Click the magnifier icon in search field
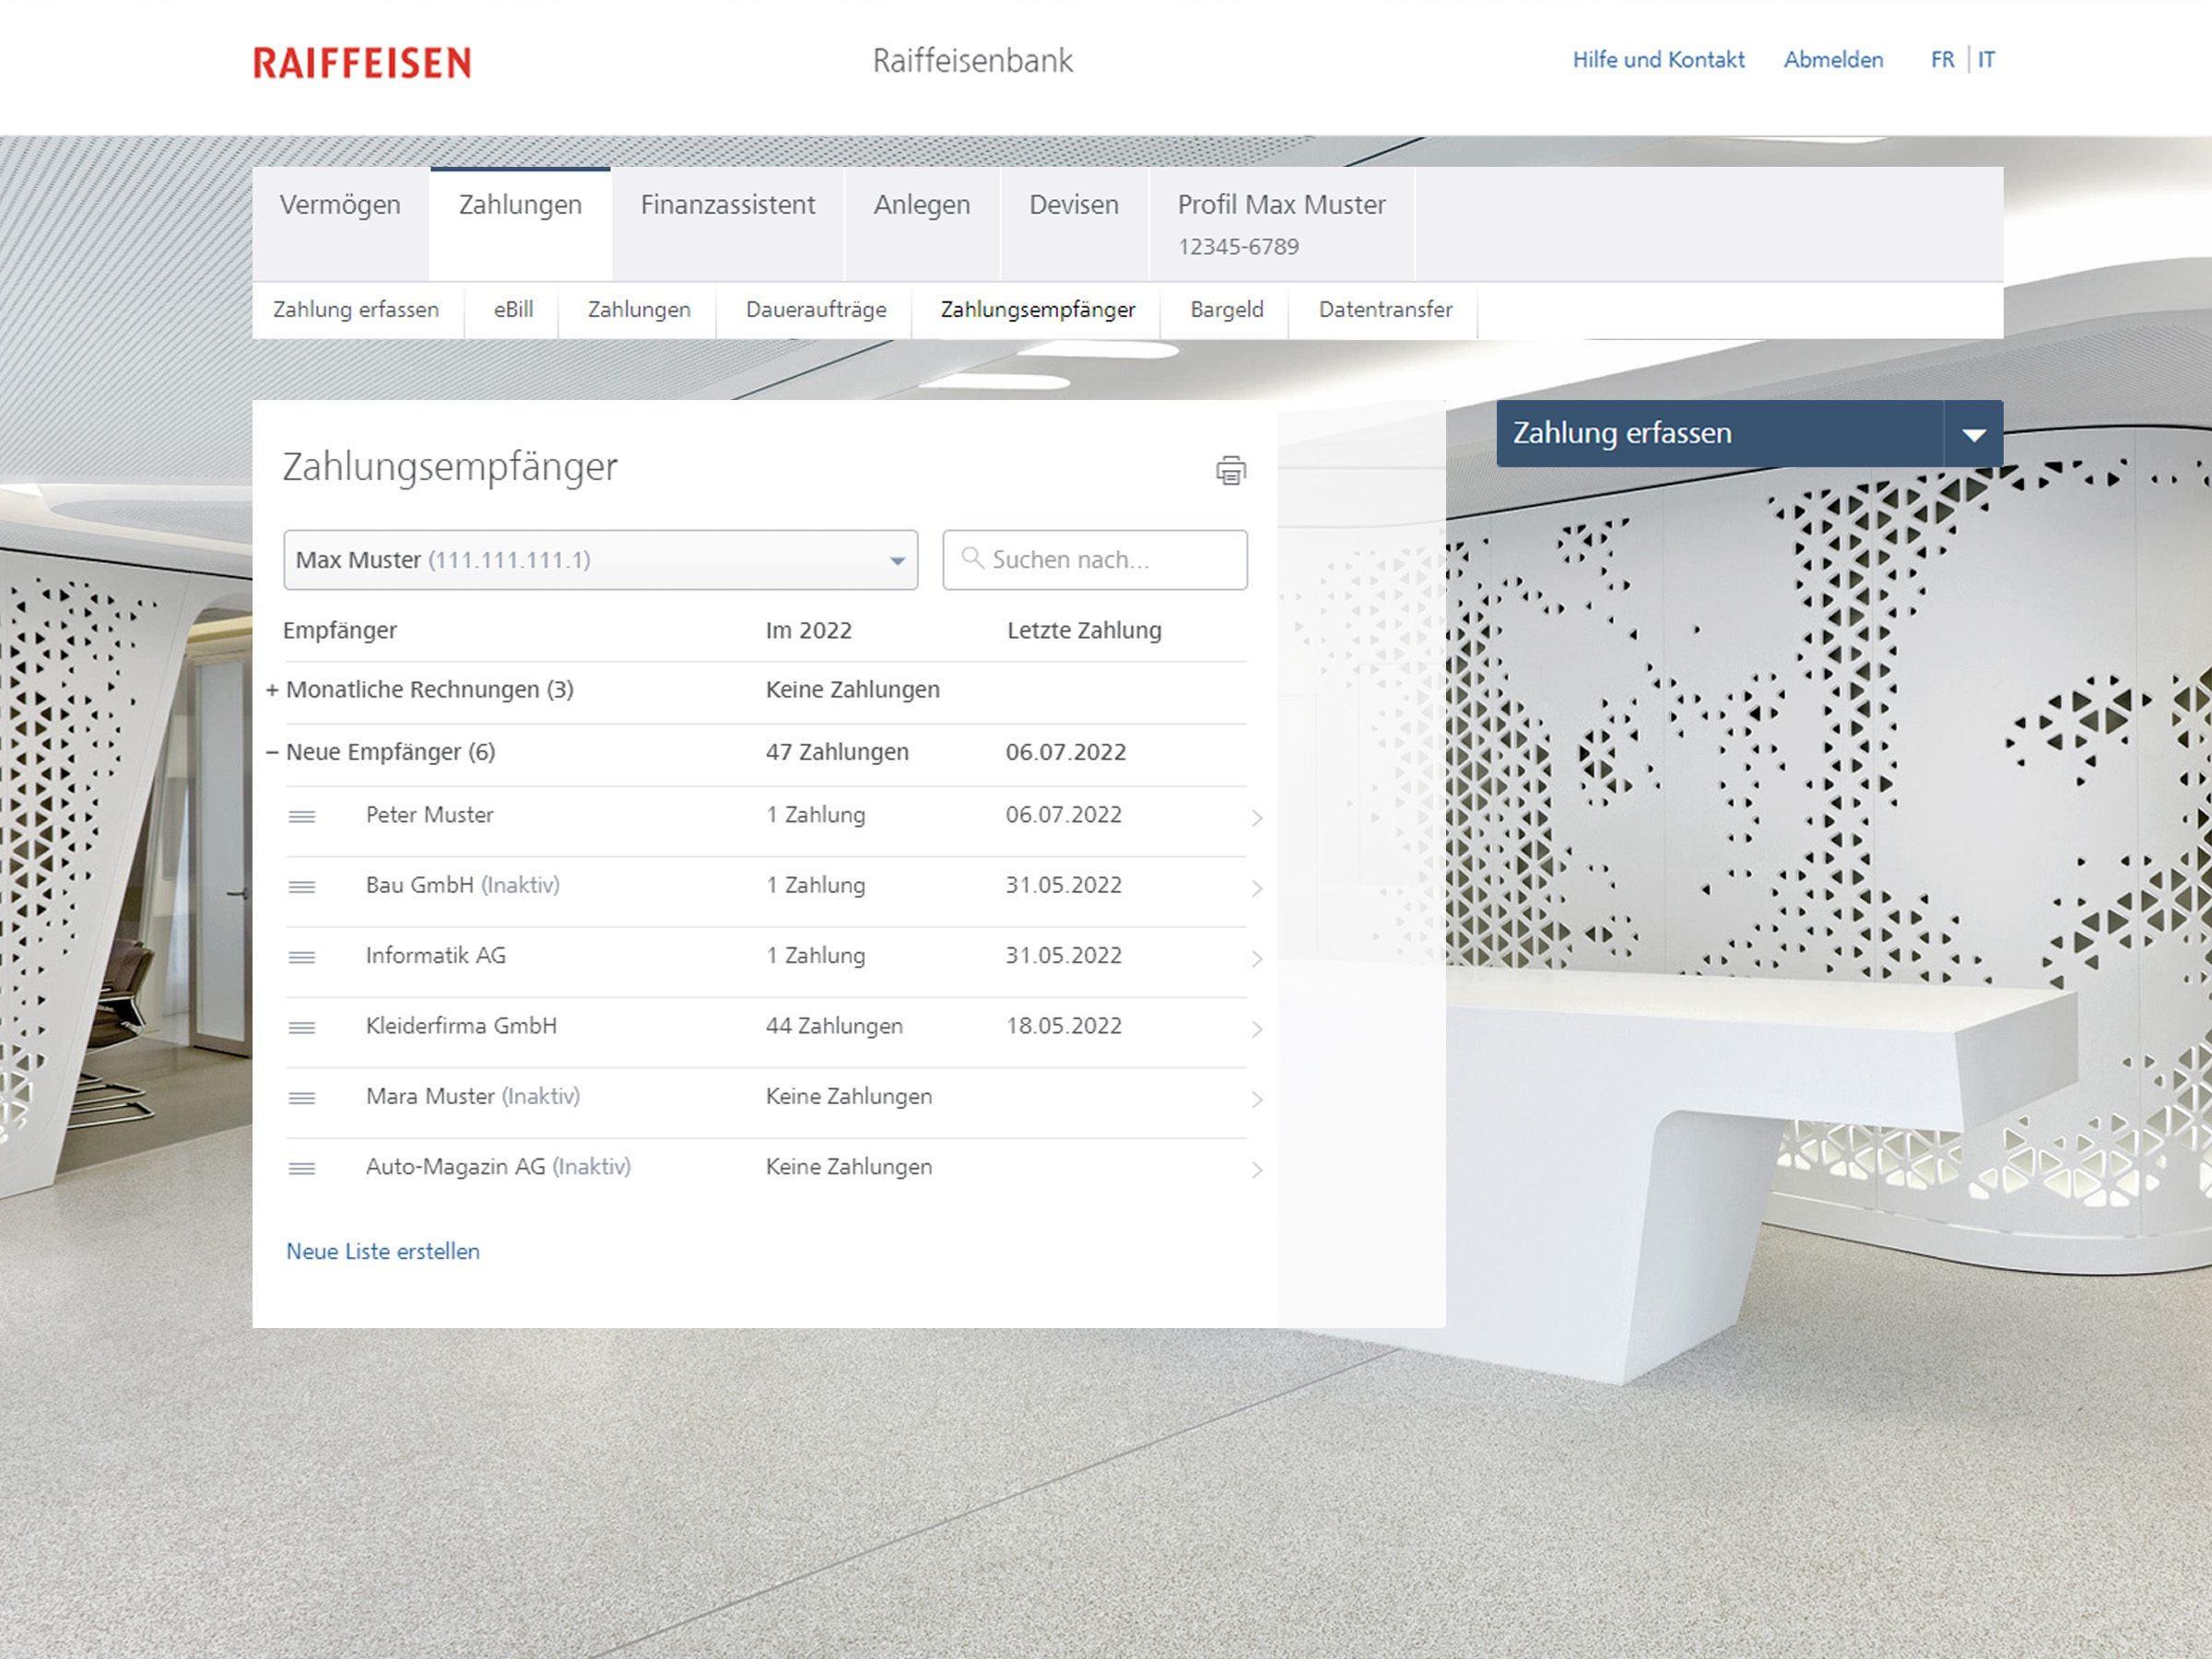 (972, 558)
